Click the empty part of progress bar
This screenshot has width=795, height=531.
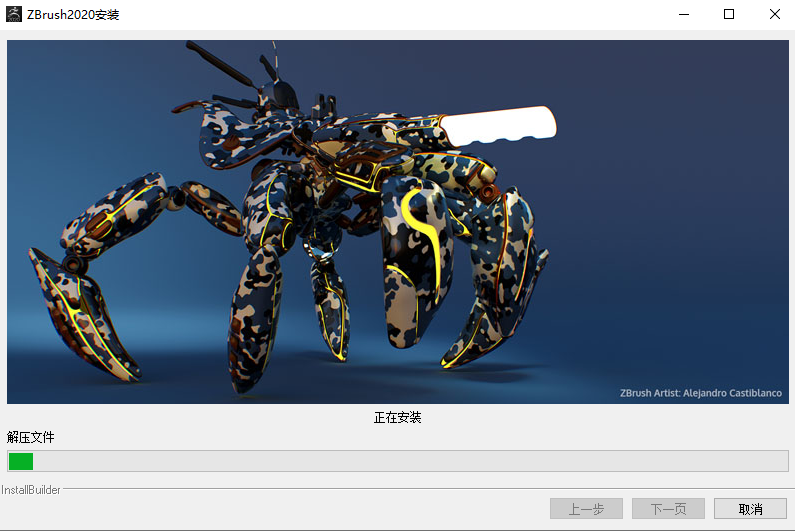pos(400,461)
